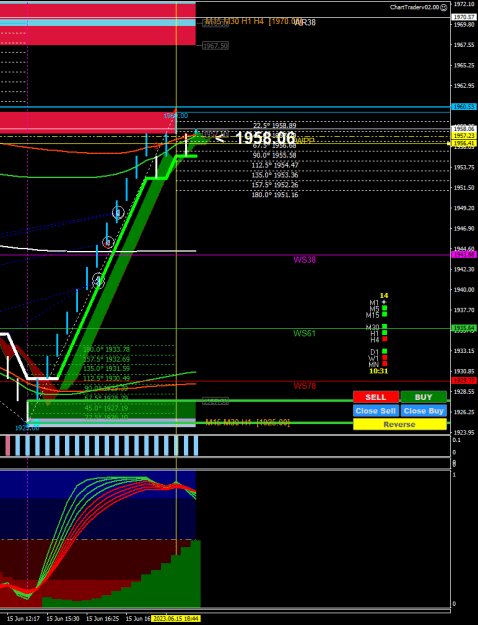The image size is (478, 625).
Task: Click the green BUY button
Action: coord(423,397)
